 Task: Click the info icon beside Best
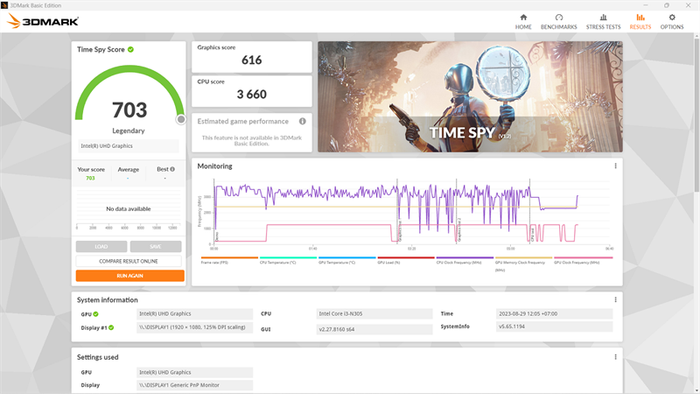click(x=172, y=169)
